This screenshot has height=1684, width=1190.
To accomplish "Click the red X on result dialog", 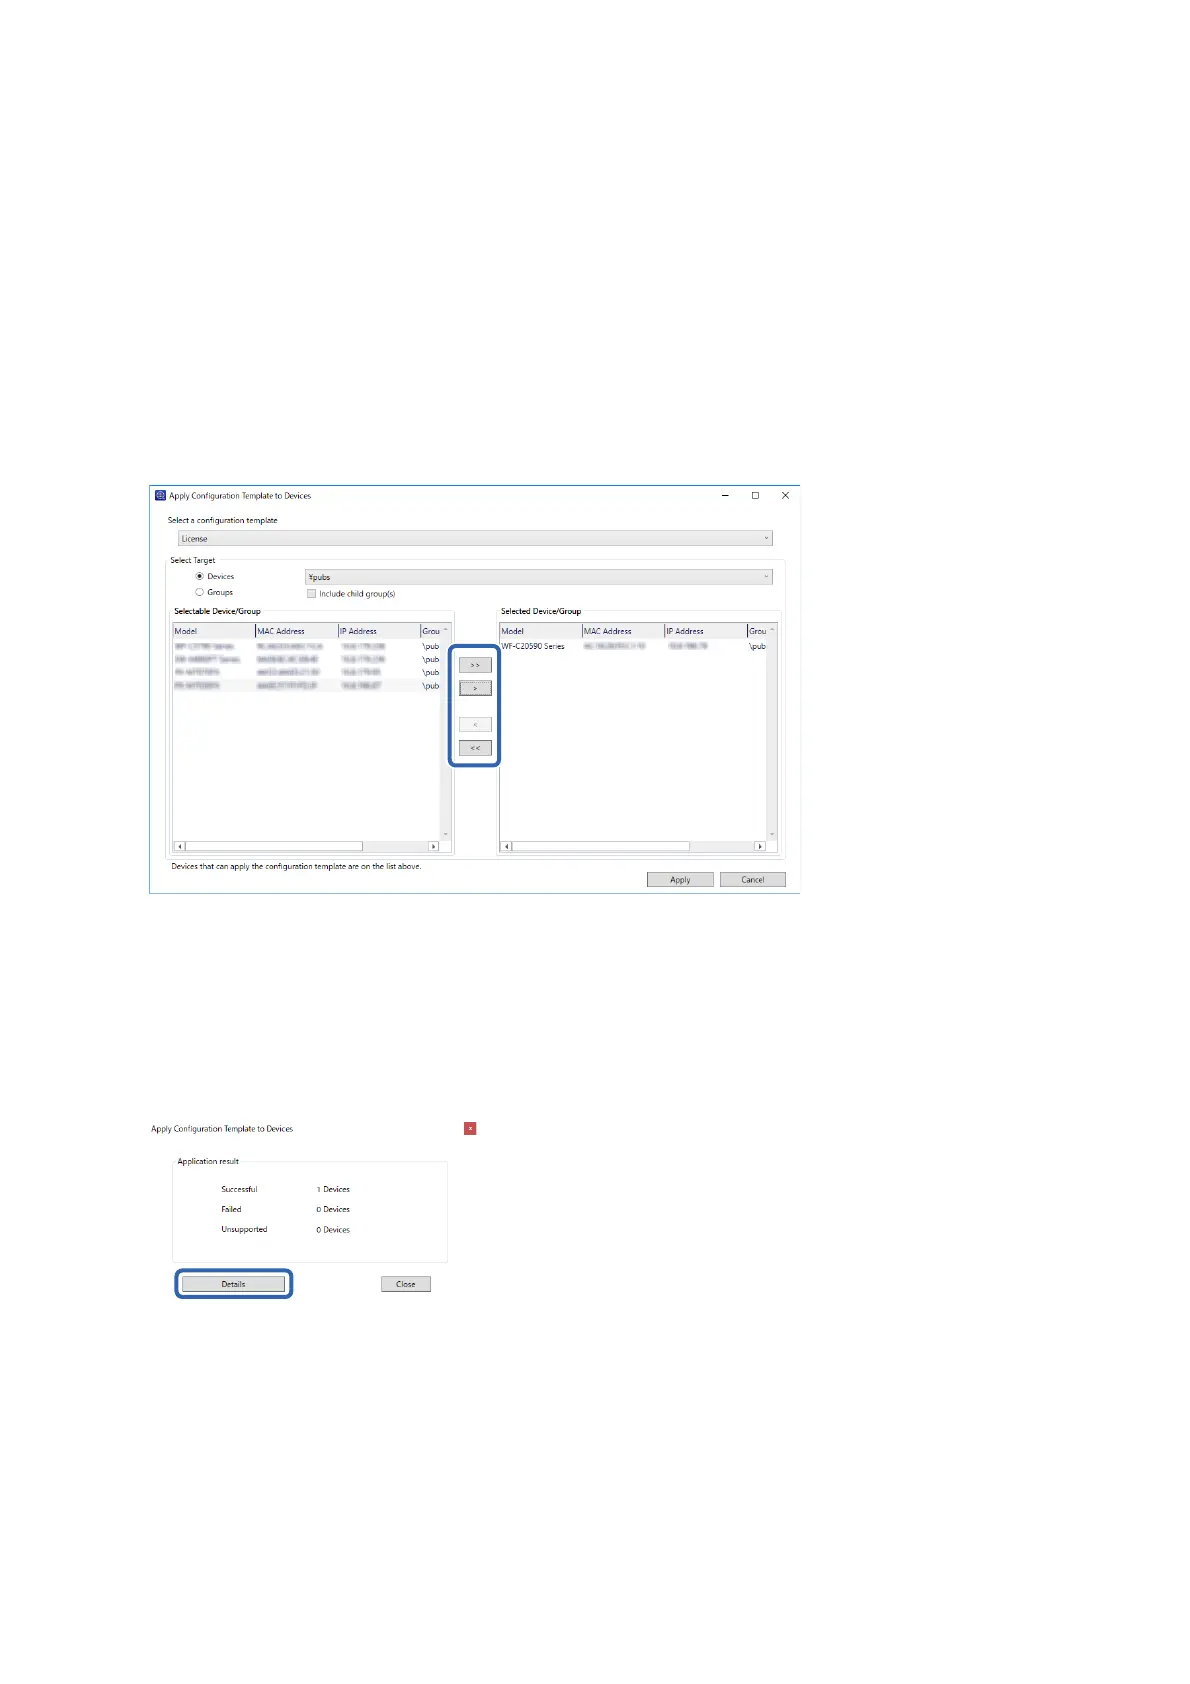I will (470, 1129).
